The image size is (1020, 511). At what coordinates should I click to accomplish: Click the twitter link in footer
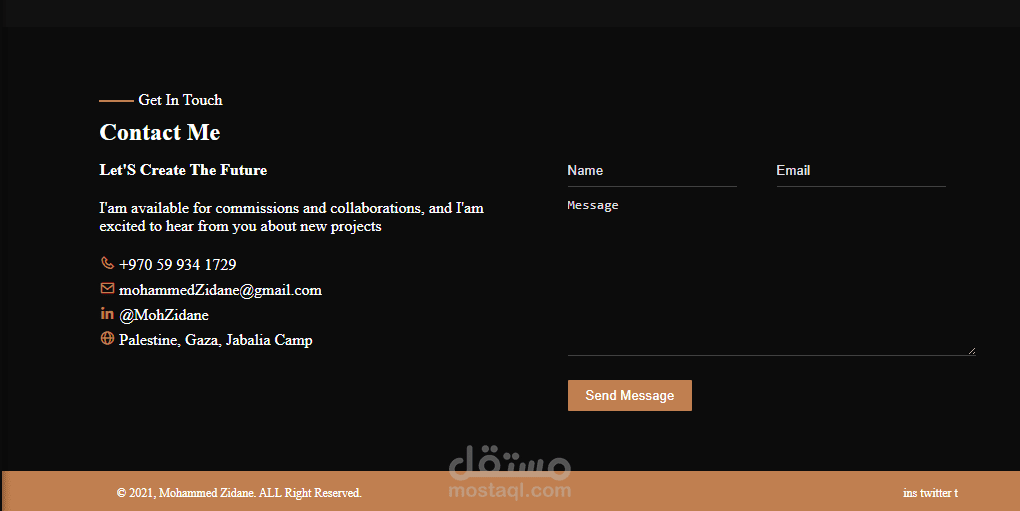tap(935, 493)
